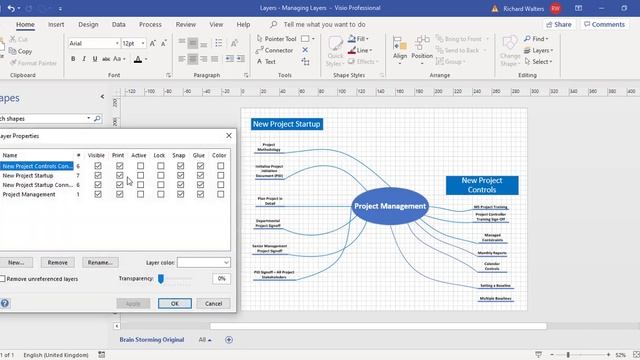Open the 12pt font size dropdown
The image size is (640, 360).
coord(143,43)
